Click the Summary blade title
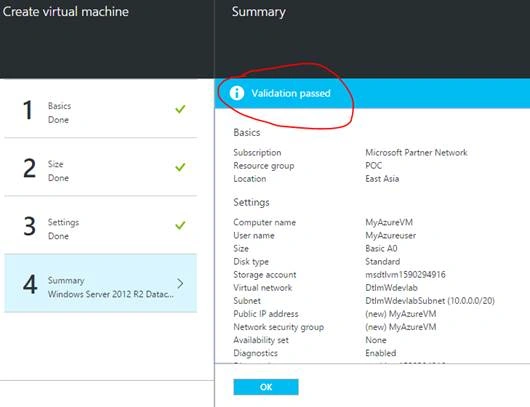The image size is (530, 407). pos(259,12)
